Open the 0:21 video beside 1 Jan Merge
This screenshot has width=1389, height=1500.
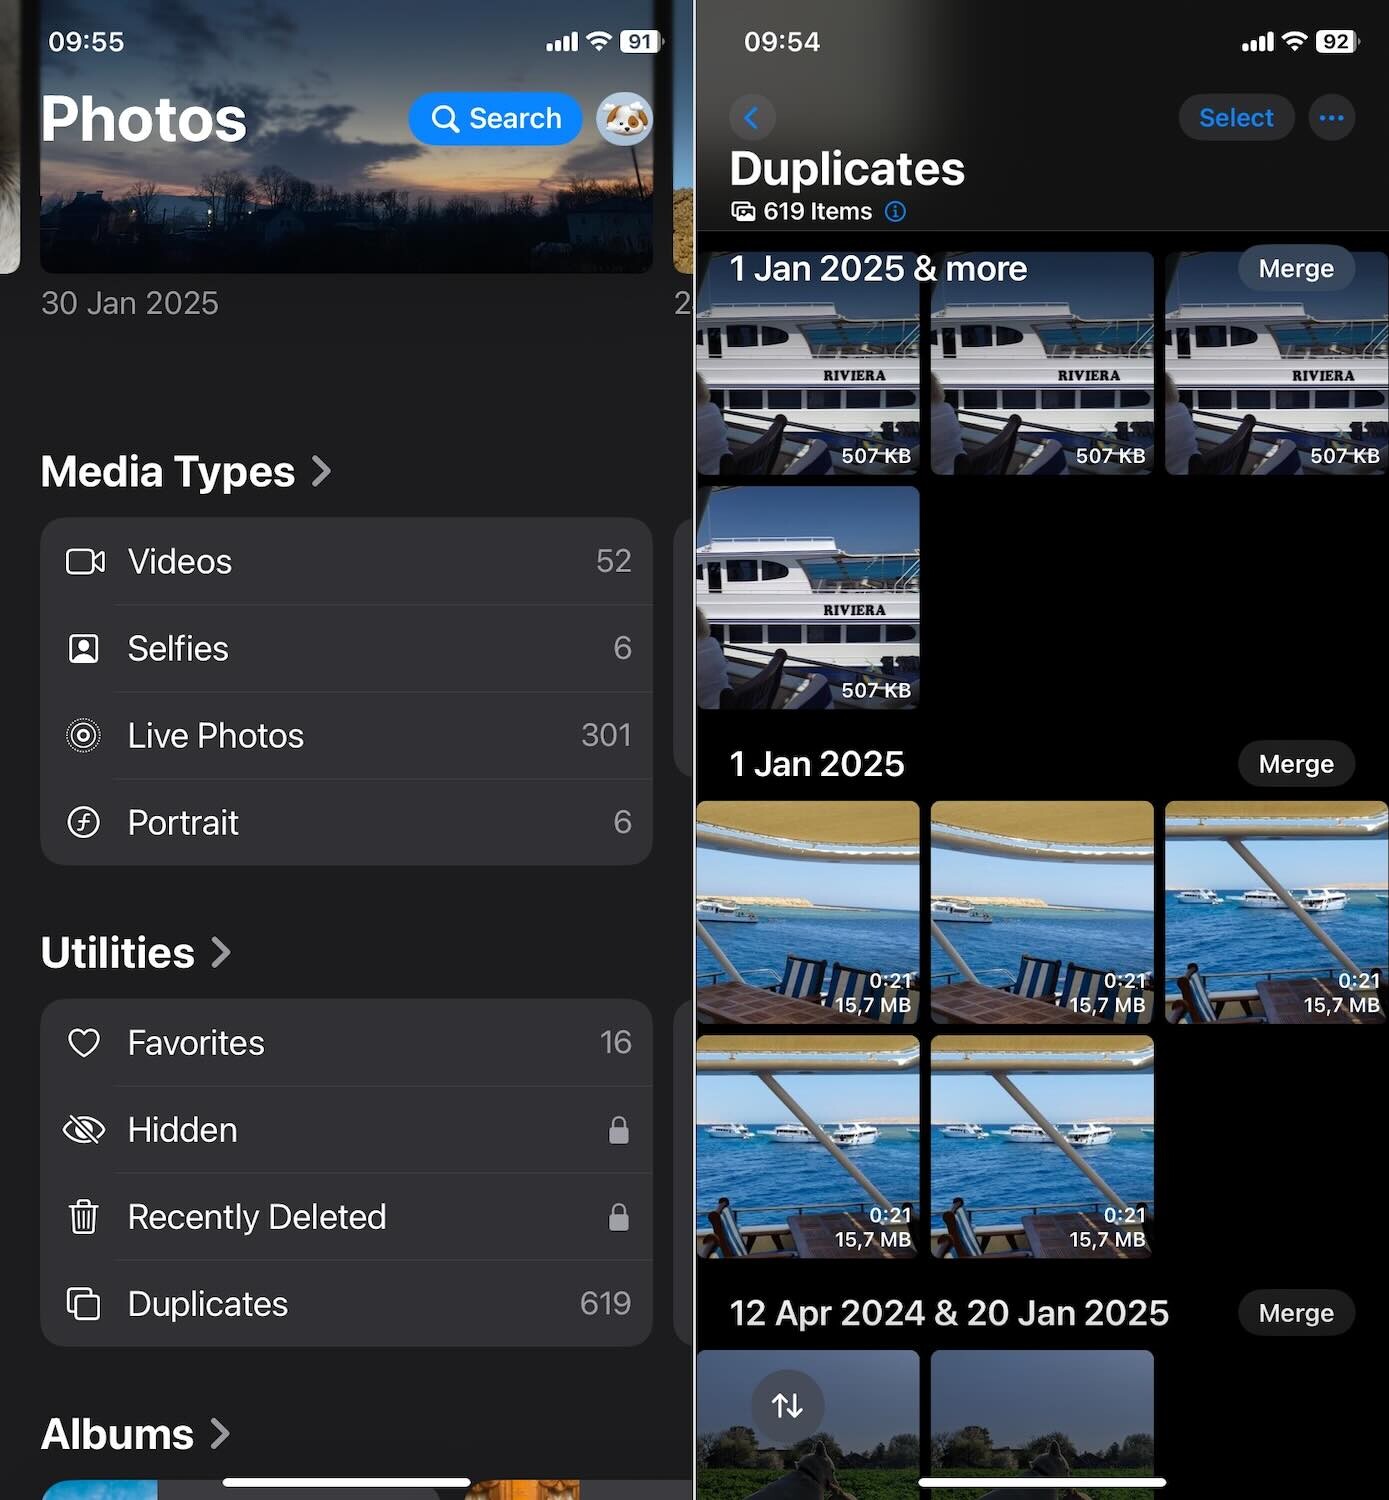click(x=1277, y=912)
